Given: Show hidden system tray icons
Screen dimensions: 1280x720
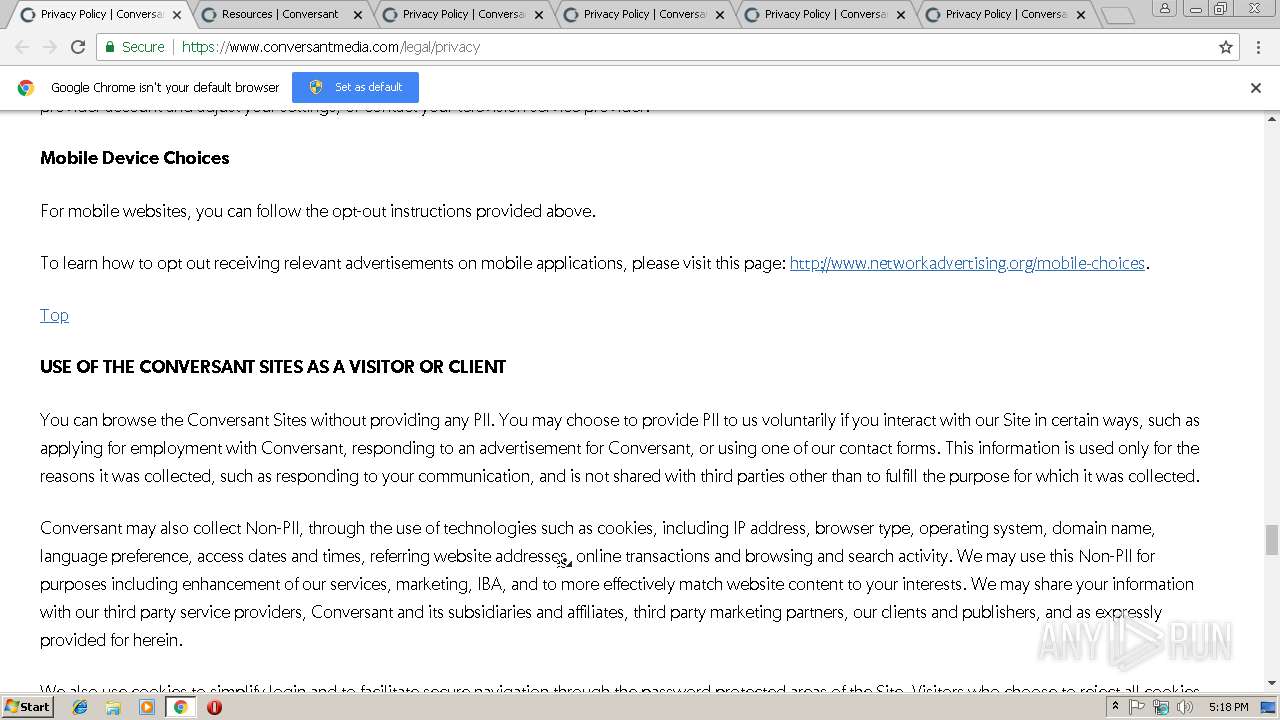Looking at the screenshot, I should (x=1115, y=707).
